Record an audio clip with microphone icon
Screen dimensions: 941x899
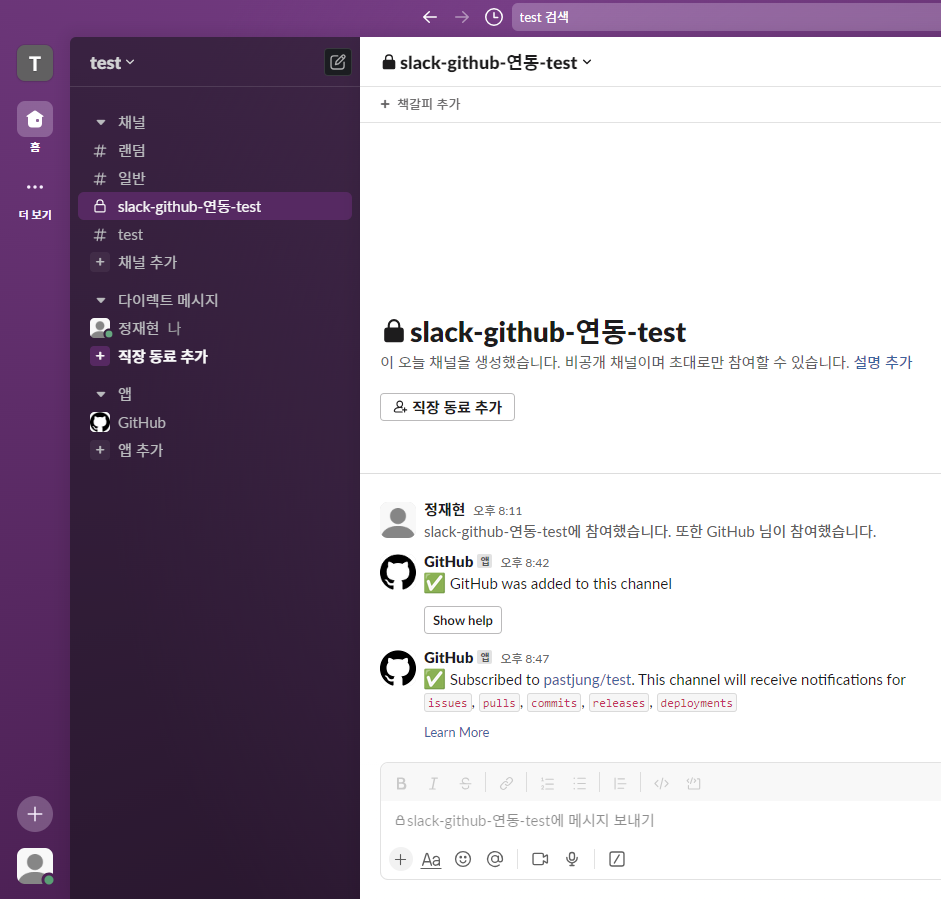tap(572, 859)
